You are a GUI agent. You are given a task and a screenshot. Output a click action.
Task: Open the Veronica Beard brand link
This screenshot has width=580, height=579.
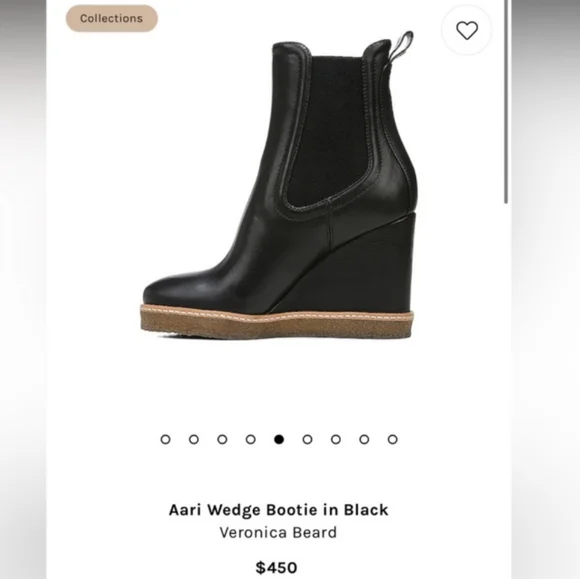[x=278, y=532]
